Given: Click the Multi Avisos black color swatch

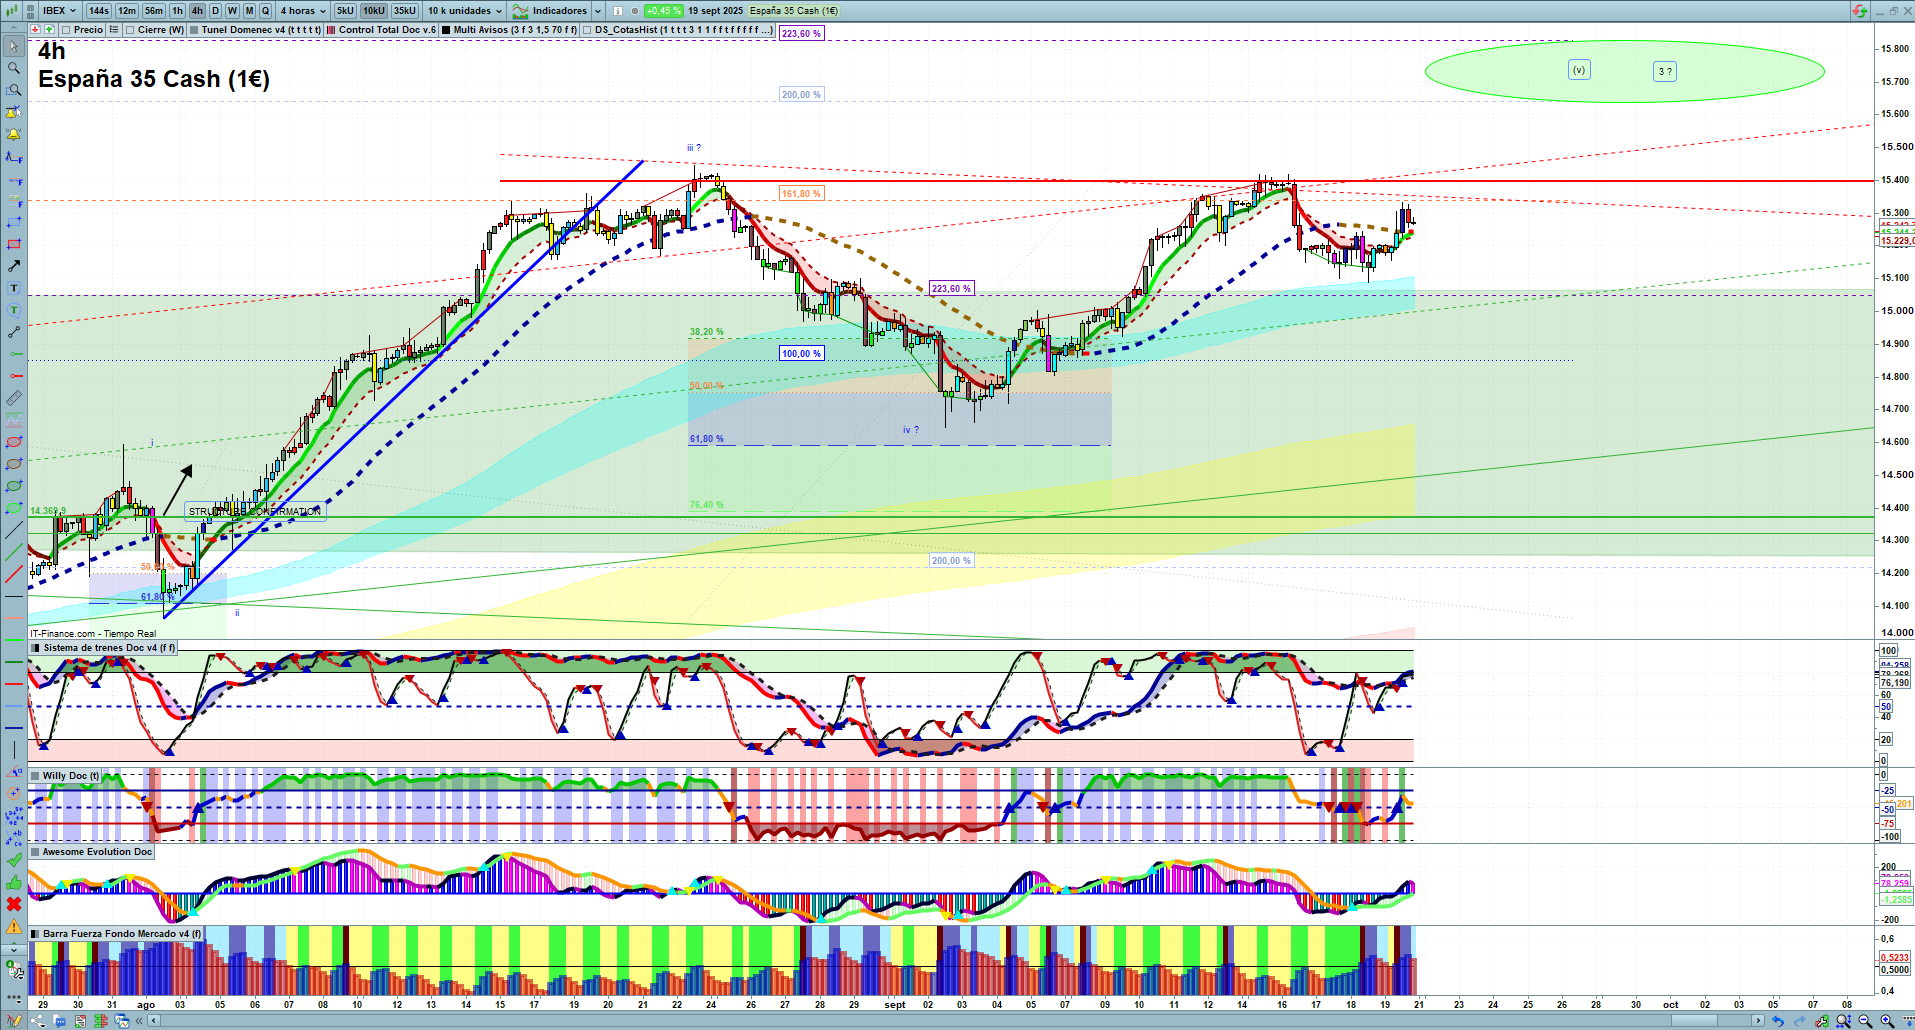Looking at the screenshot, I should 446,30.
